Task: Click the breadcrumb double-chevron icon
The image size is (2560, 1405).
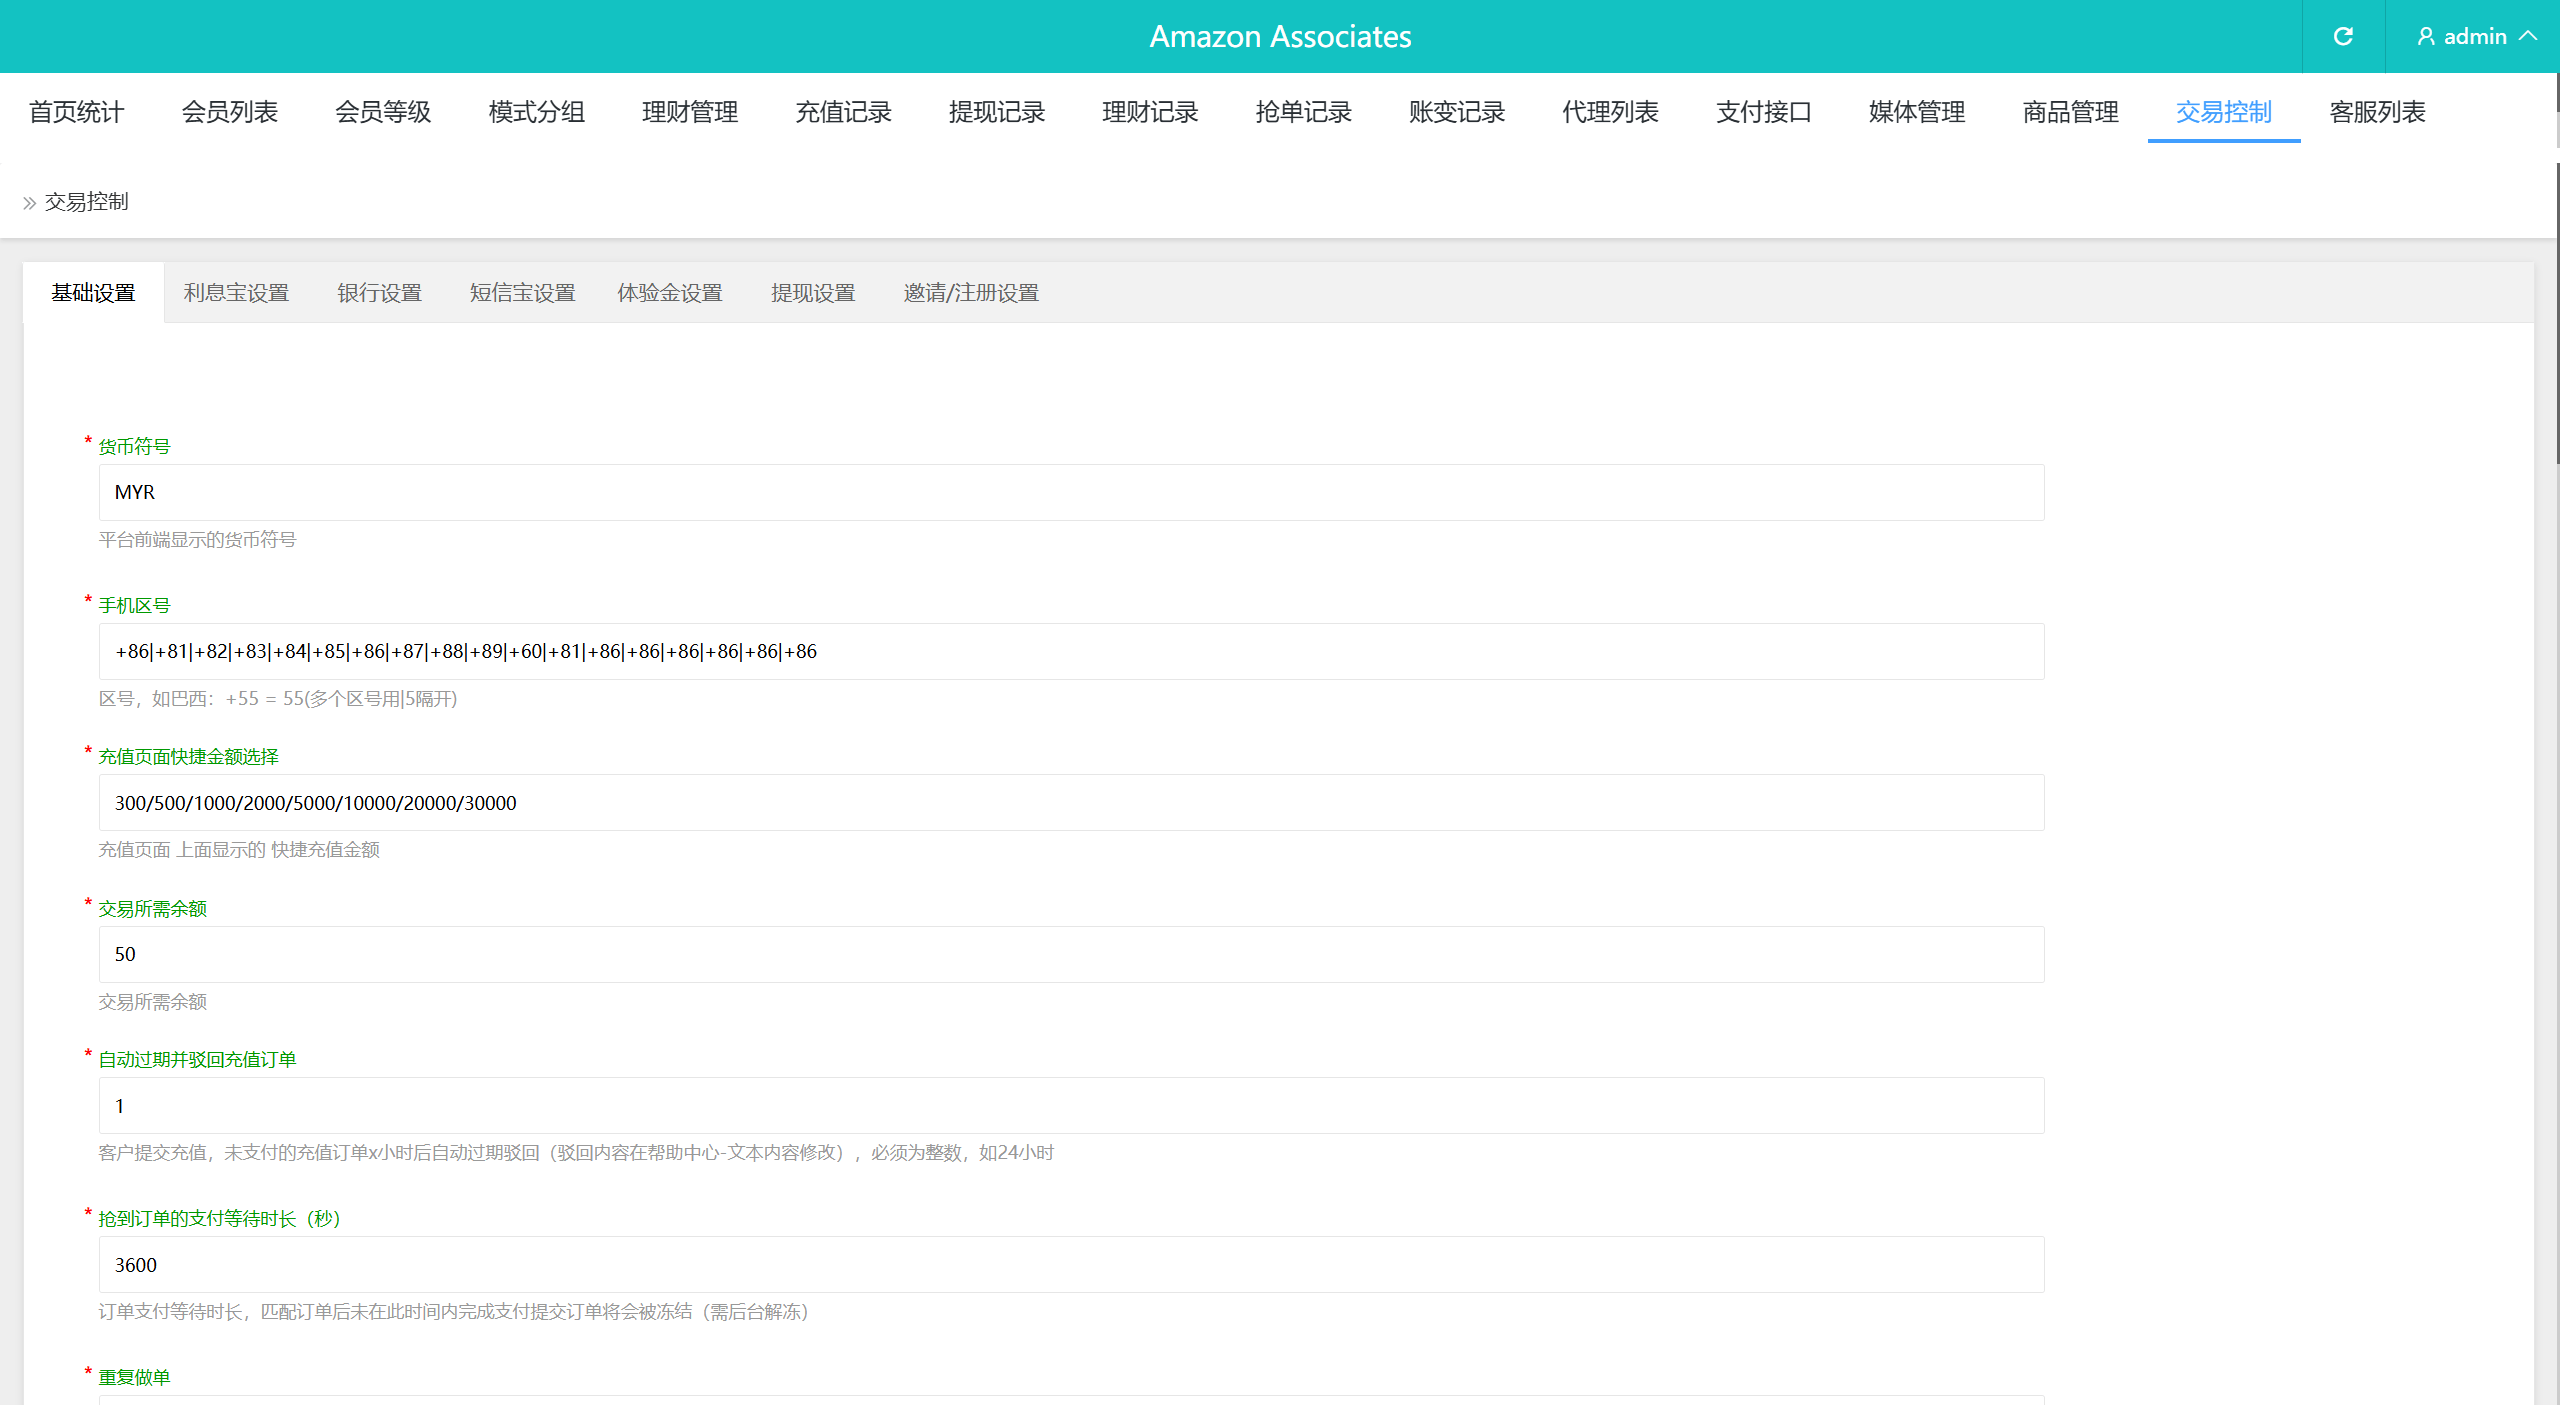Action: [x=29, y=203]
